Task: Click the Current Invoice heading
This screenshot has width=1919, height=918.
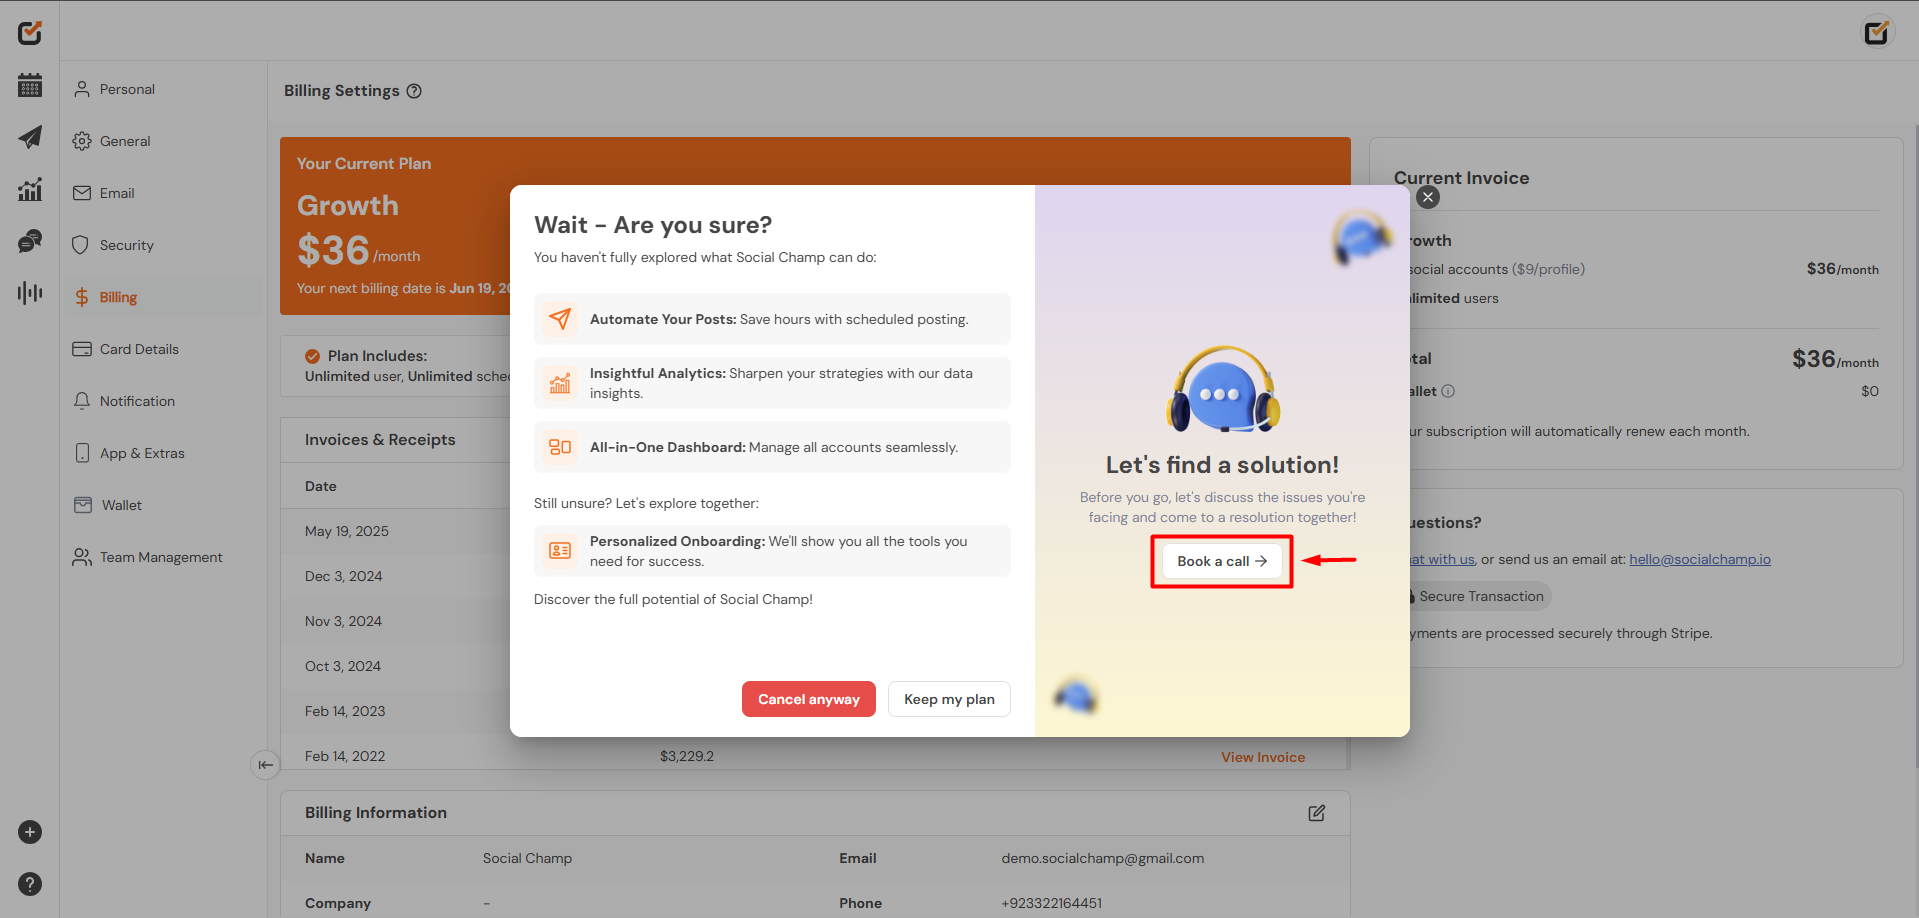Action: (x=1462, y=178)
